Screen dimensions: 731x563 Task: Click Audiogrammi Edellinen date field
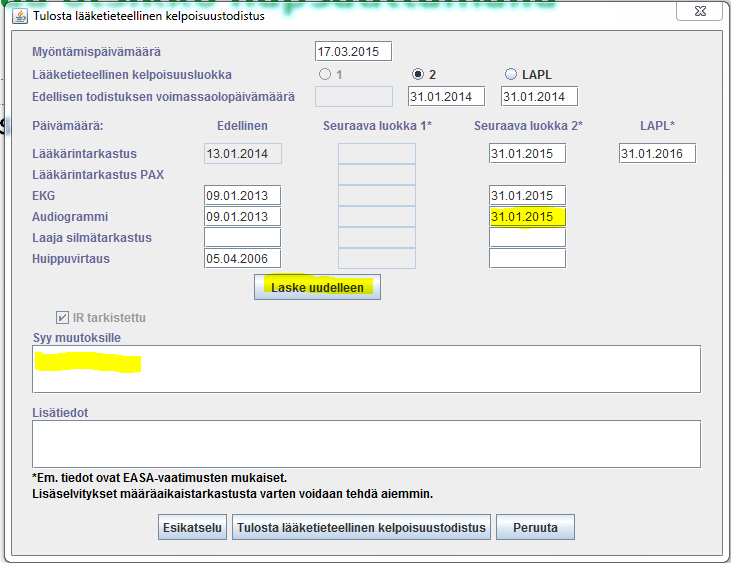pyautogui.click(x=242, y=216)
